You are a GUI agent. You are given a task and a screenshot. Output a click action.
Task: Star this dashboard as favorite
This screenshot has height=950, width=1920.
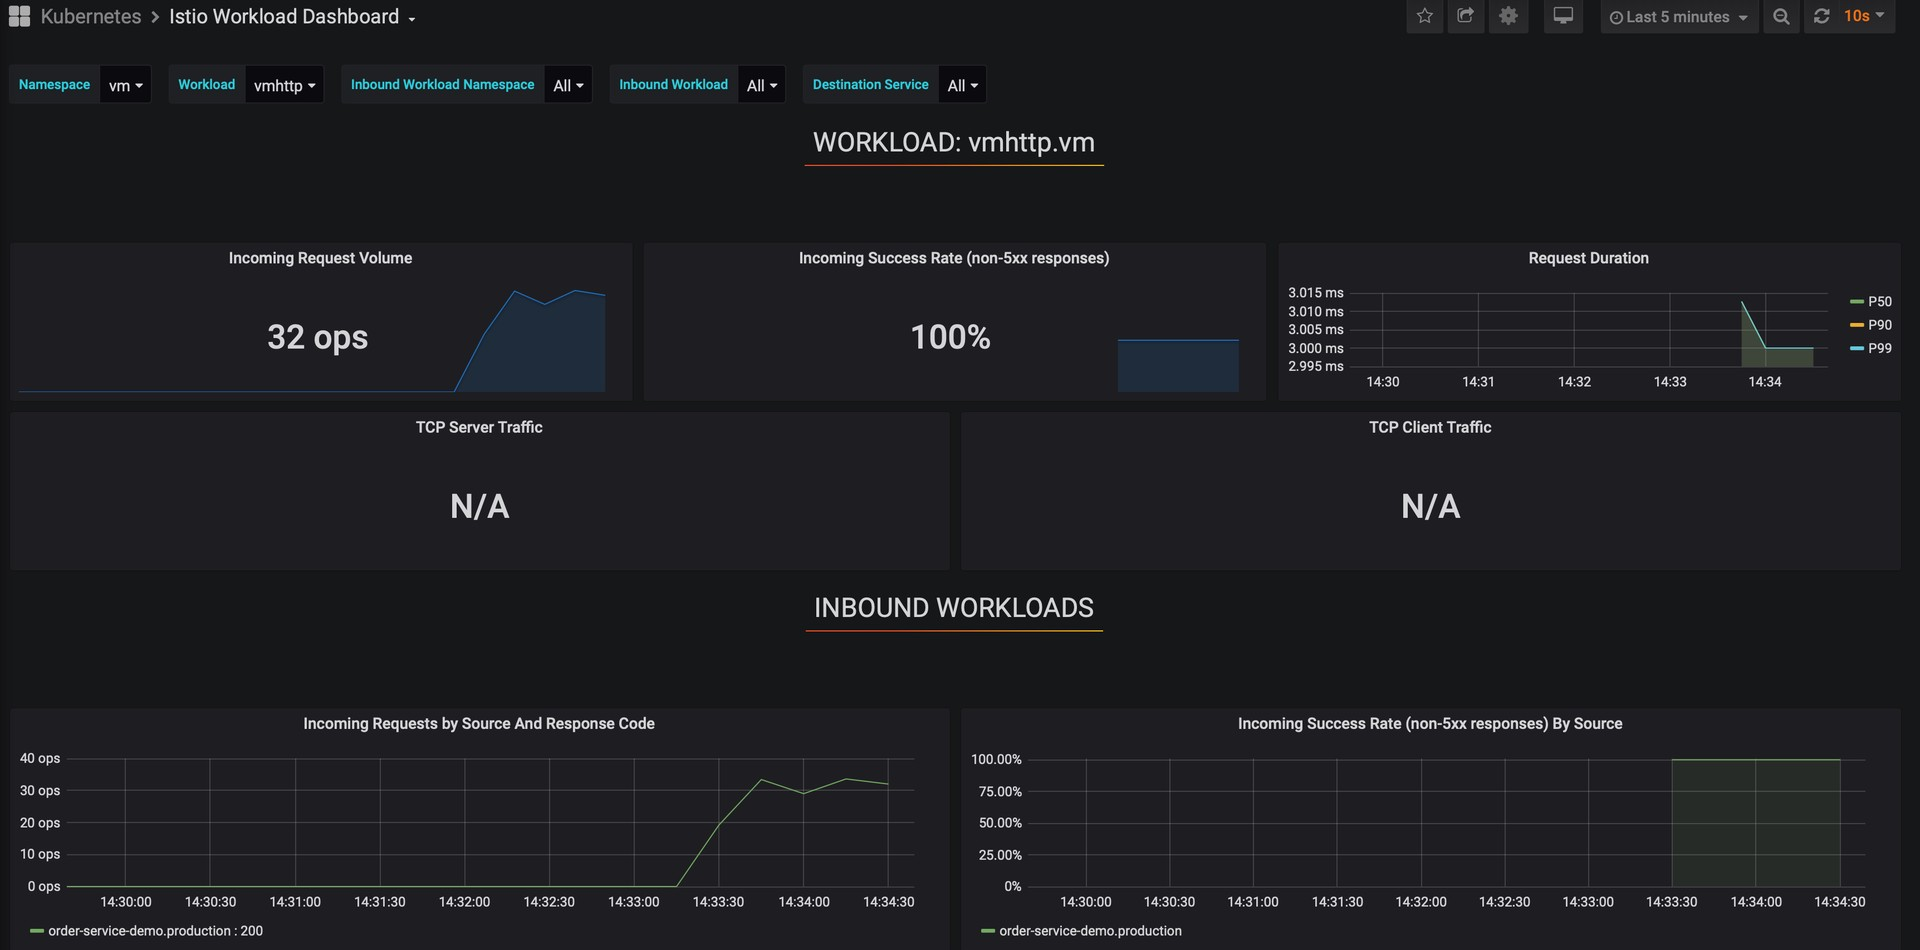1425,16
